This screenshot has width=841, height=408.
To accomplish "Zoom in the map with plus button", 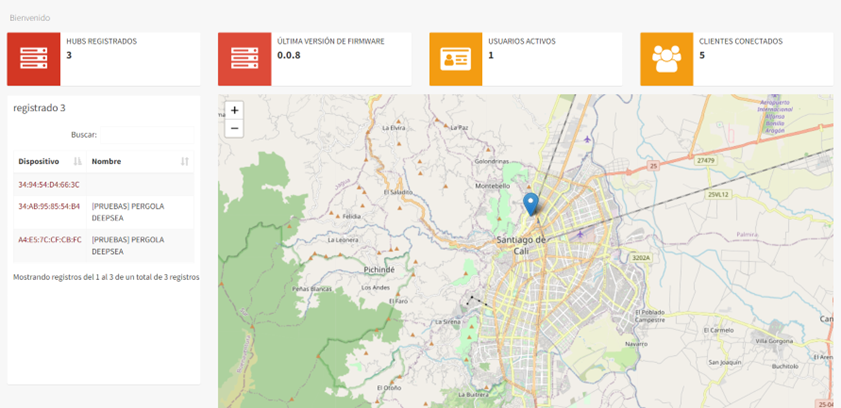I will pyautogui.click(x=234, y=110).
